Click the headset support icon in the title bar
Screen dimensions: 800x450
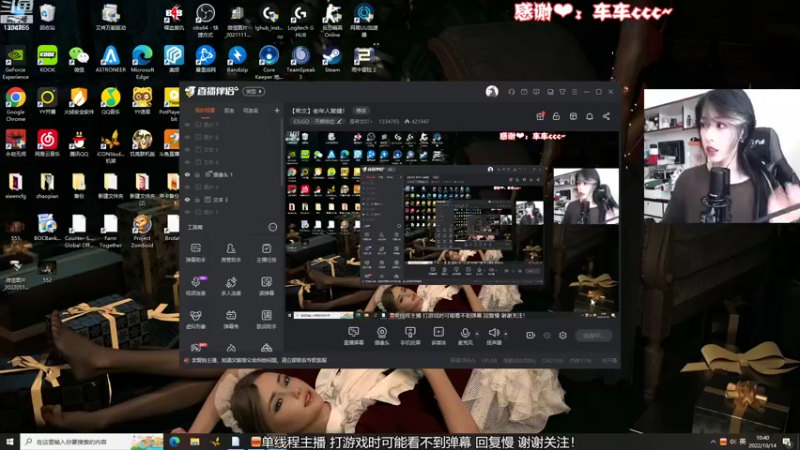pos(512,92)
